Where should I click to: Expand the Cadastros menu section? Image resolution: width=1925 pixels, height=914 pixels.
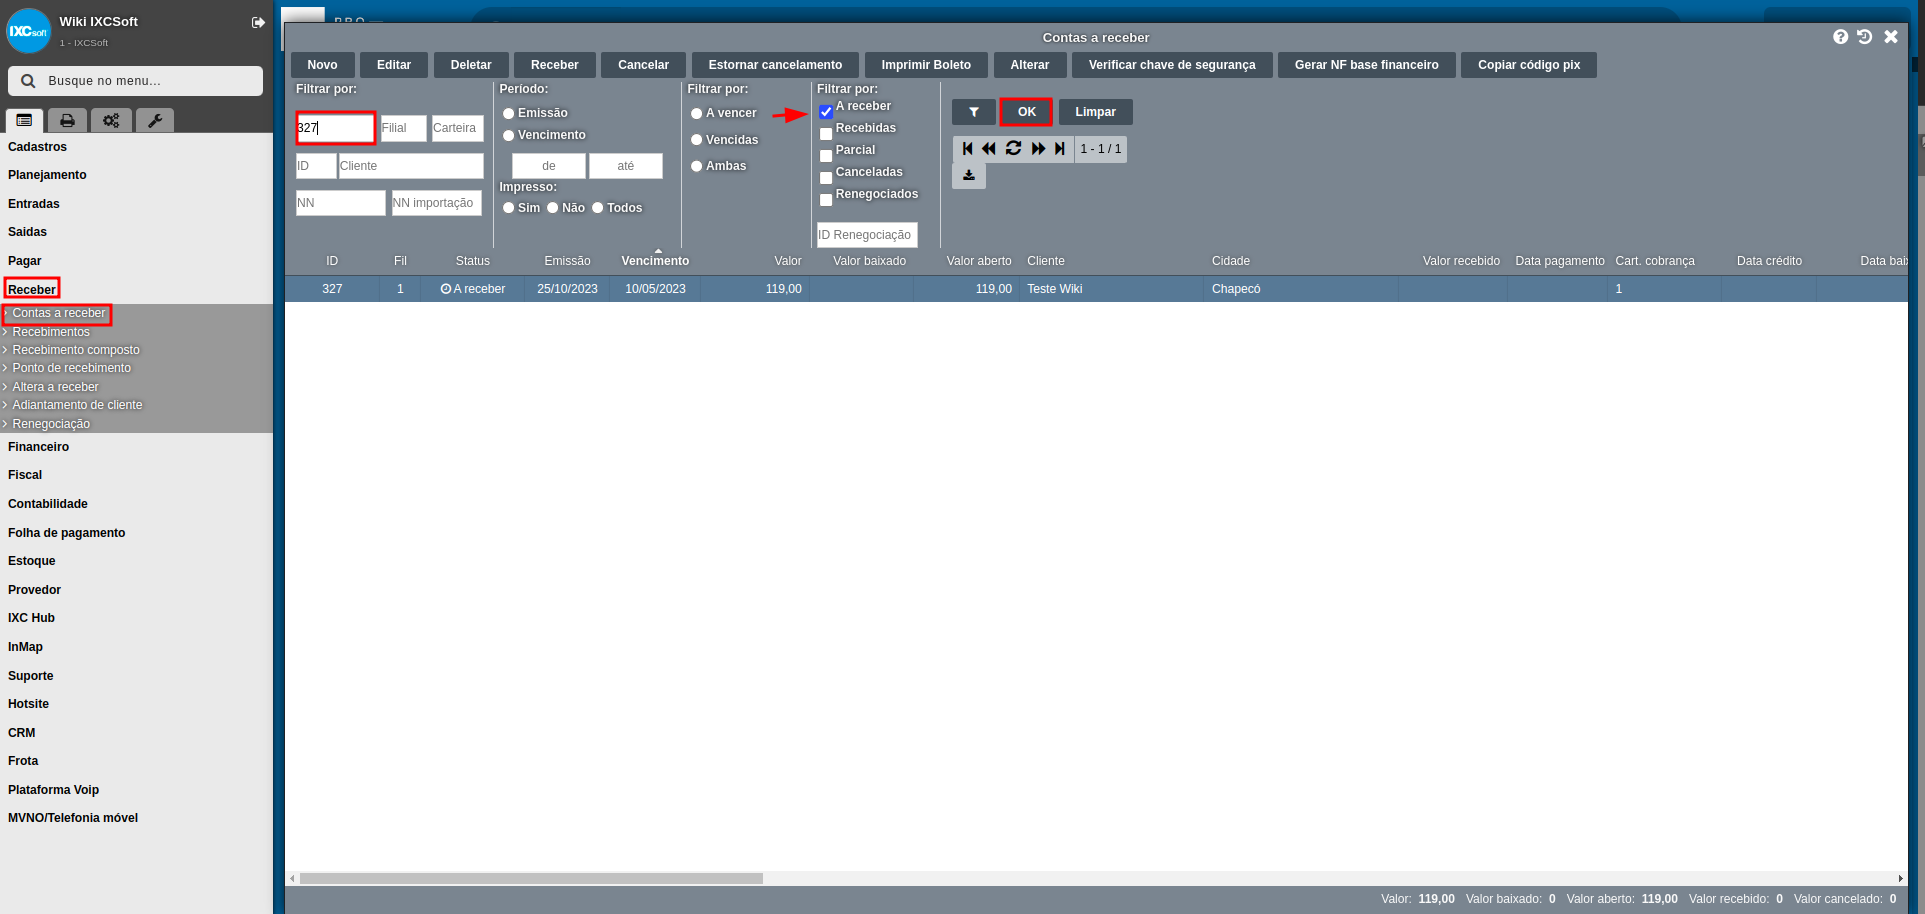(x=38, y=147)
